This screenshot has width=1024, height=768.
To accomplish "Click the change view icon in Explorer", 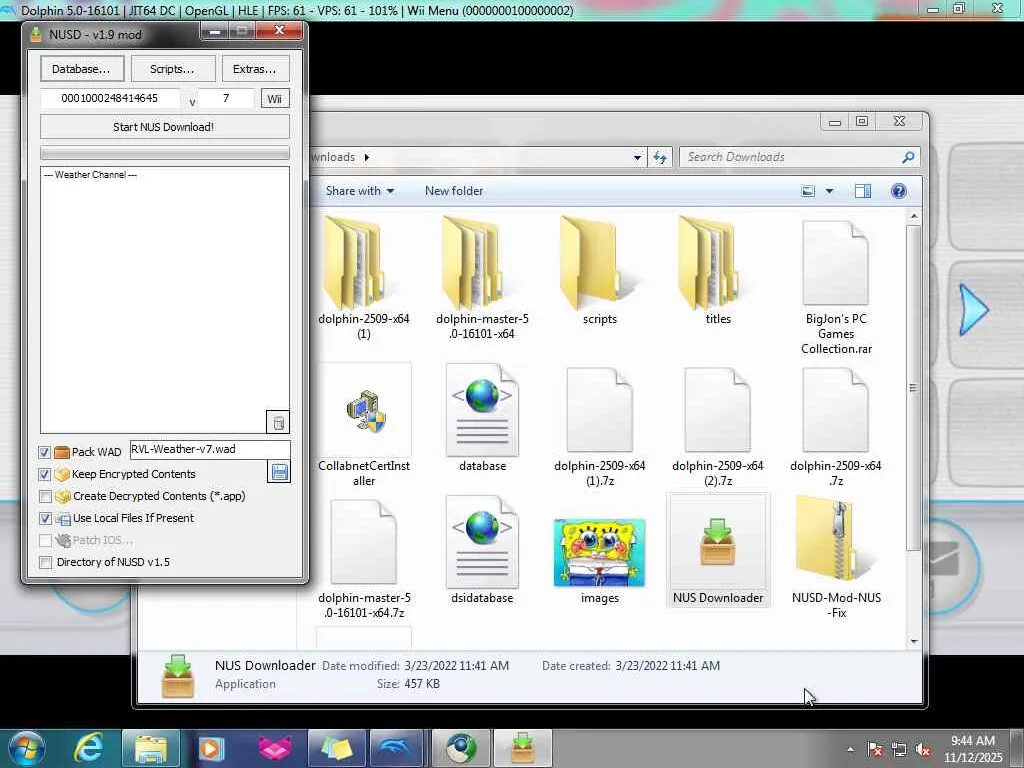I will point(808,191).
